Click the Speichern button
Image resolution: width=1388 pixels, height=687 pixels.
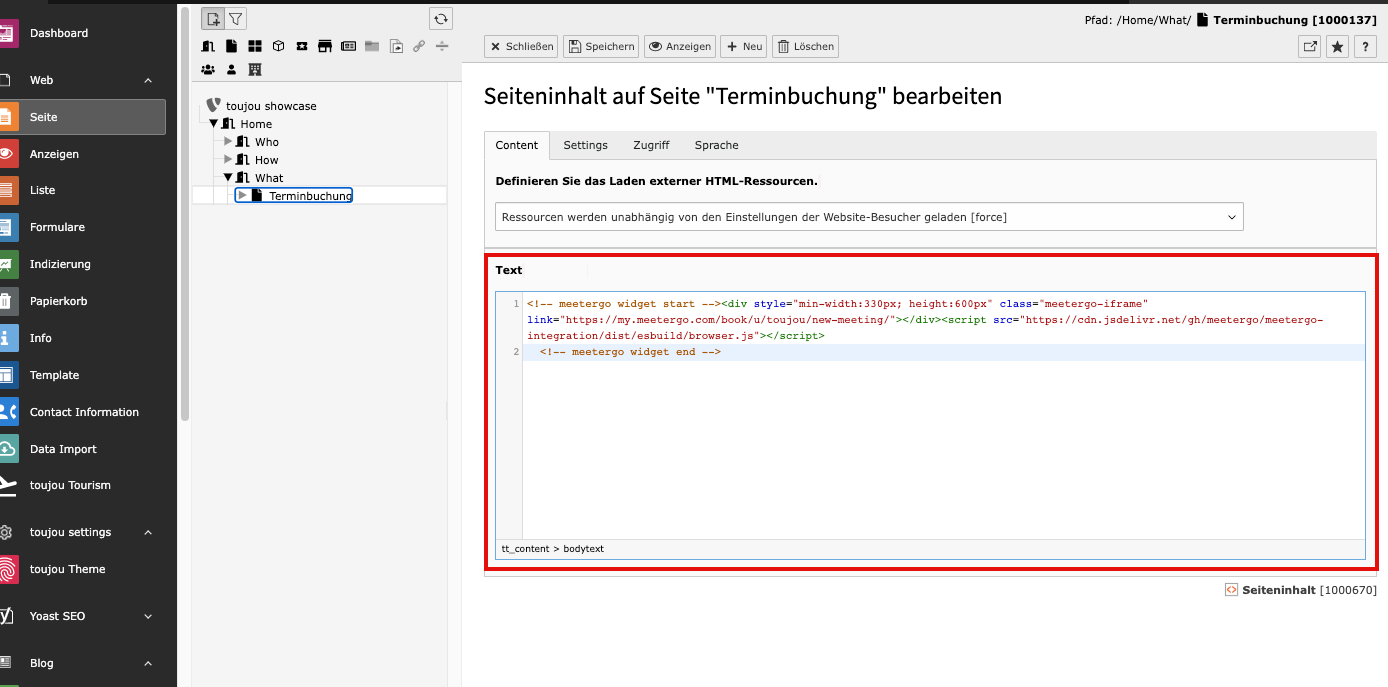tap(600, 46)
